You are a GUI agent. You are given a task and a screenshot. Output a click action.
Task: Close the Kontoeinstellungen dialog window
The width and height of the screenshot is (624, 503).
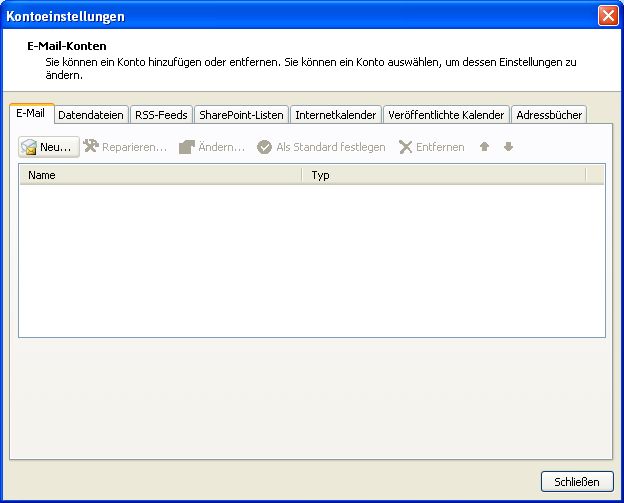click(x=607, y=15)
